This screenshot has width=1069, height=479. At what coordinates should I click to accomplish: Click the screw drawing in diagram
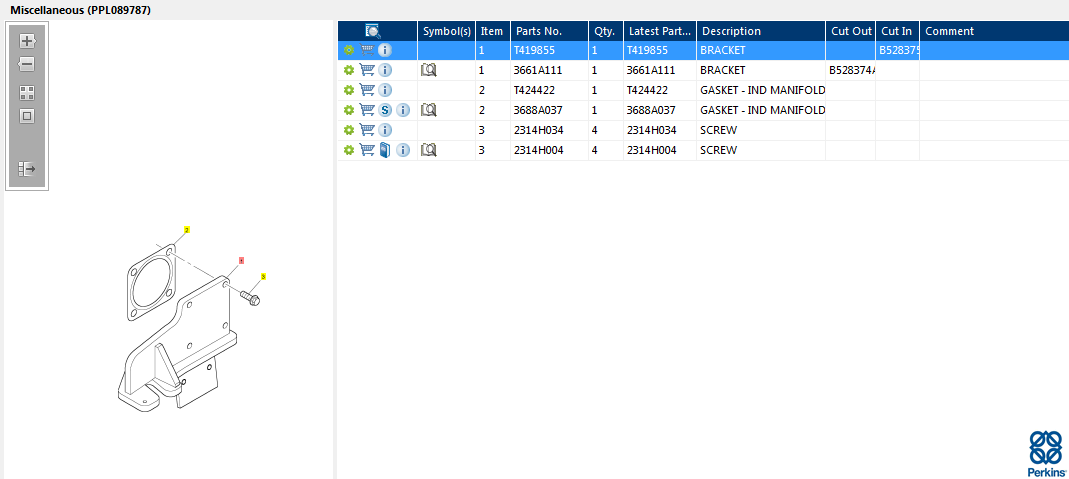click(250, 298)
